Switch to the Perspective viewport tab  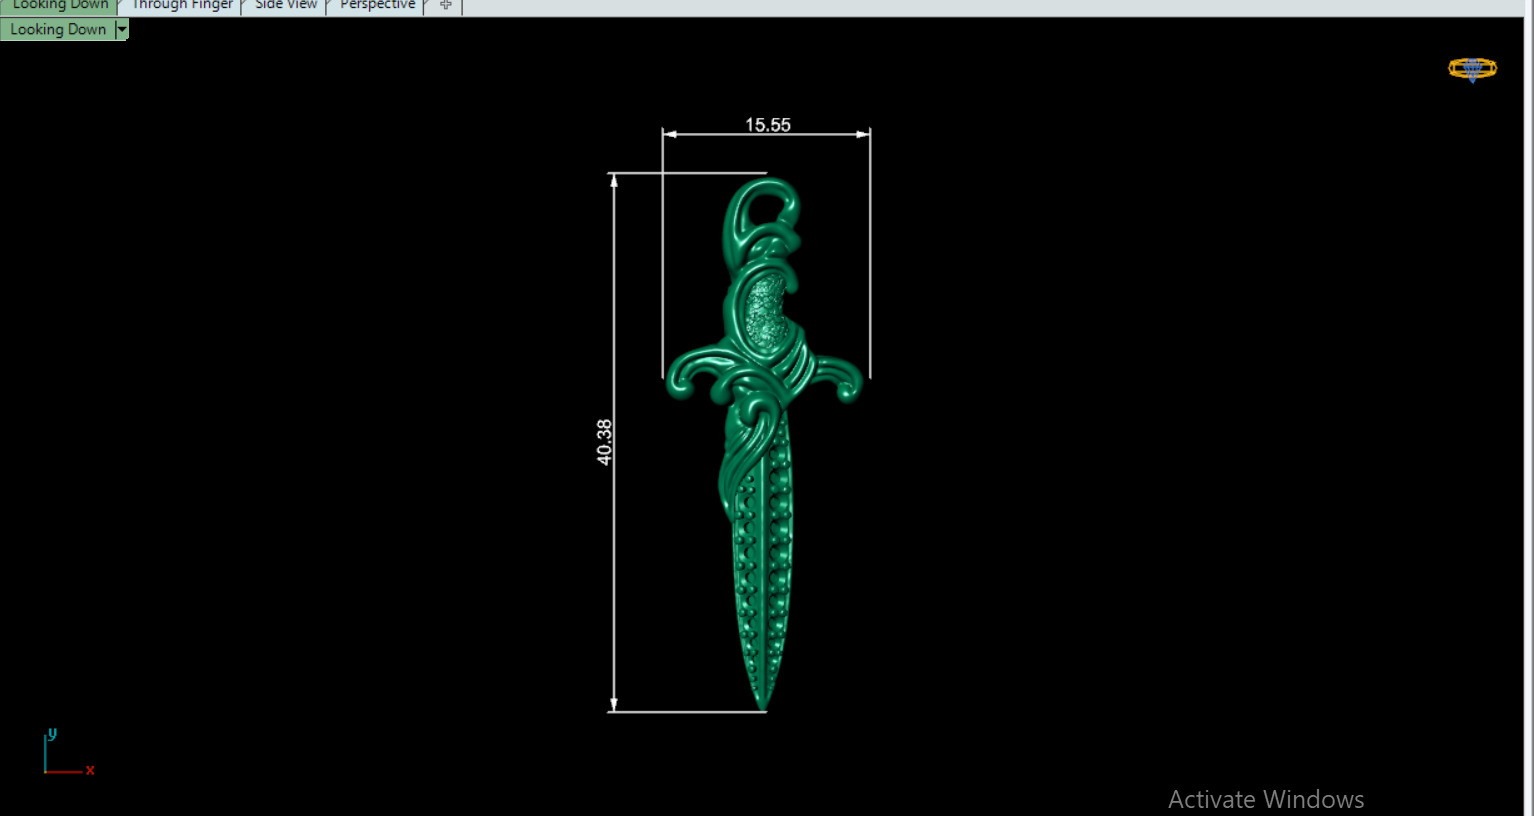click(377, 6)
